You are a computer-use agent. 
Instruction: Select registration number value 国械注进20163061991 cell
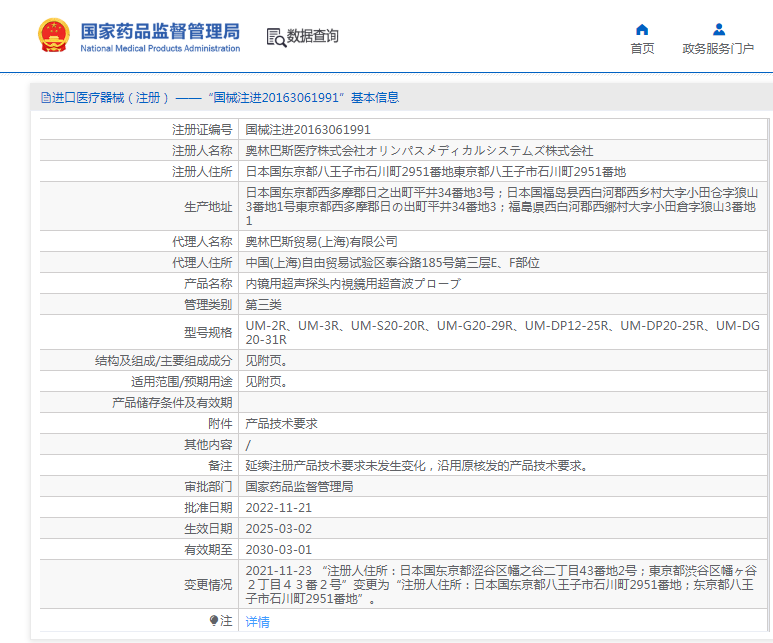click(x=308, y=130)
